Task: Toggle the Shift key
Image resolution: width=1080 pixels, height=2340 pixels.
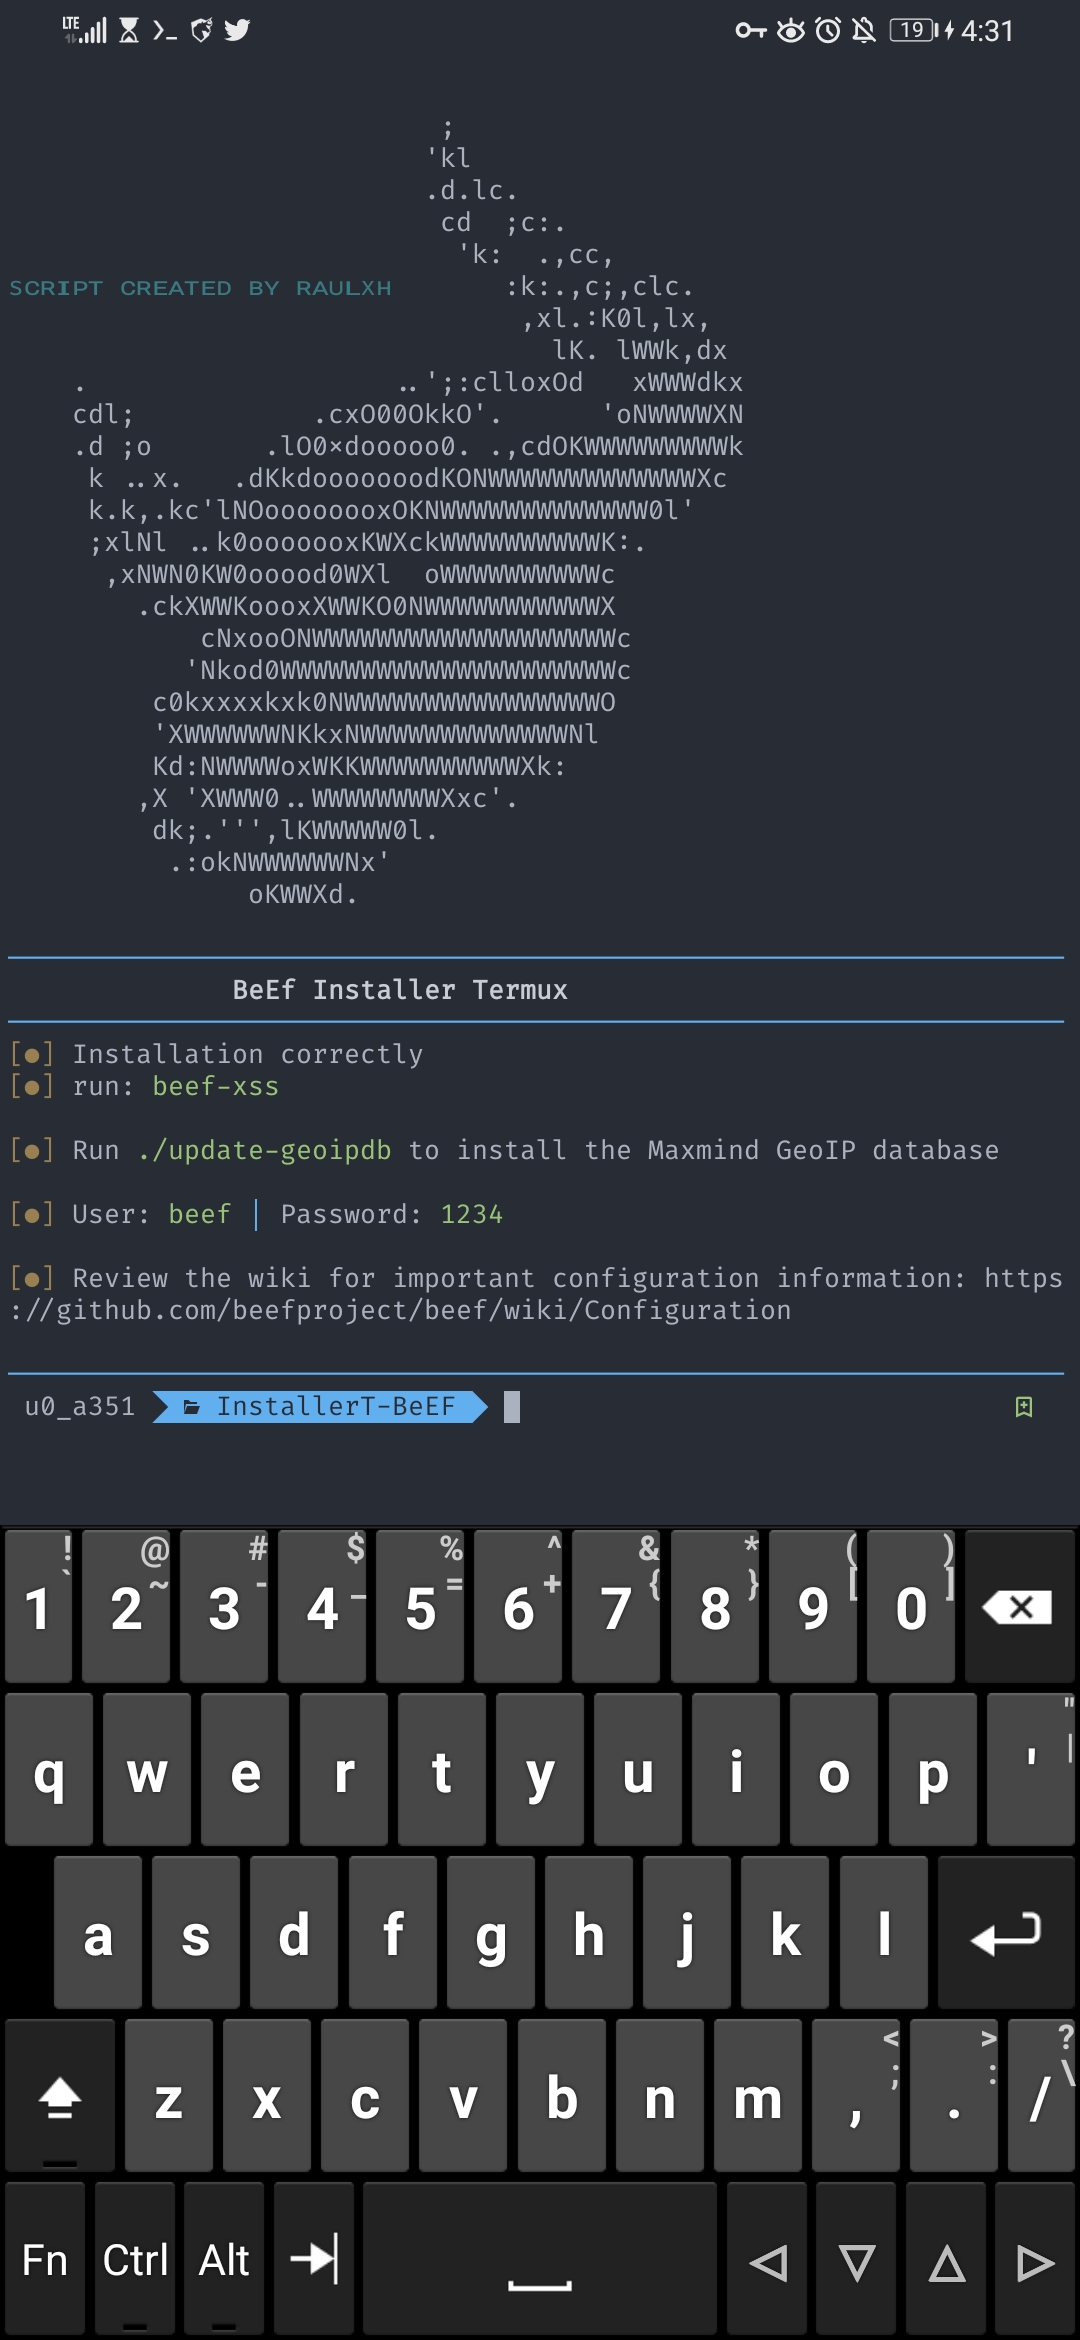Action: [x=58, y=2095]
